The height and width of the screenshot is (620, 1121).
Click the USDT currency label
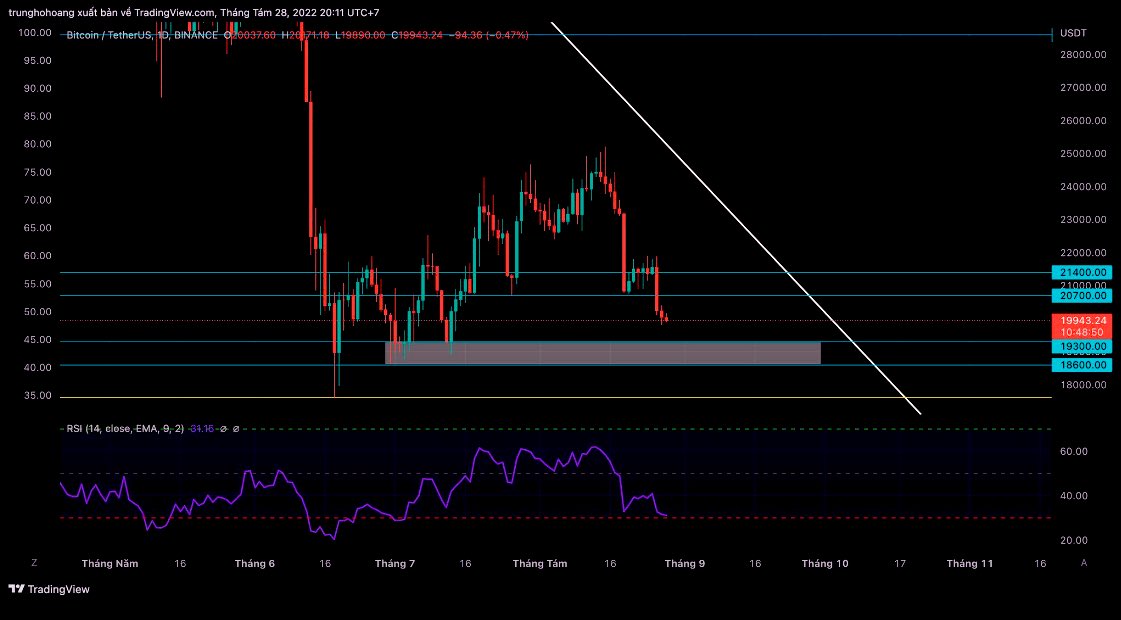pyautogui.click(x=1073, y=33)
